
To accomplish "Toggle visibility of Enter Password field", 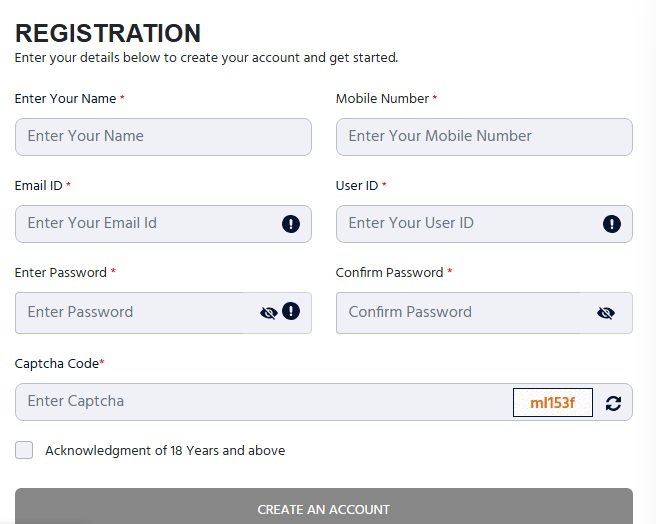I will click(269, 313).
